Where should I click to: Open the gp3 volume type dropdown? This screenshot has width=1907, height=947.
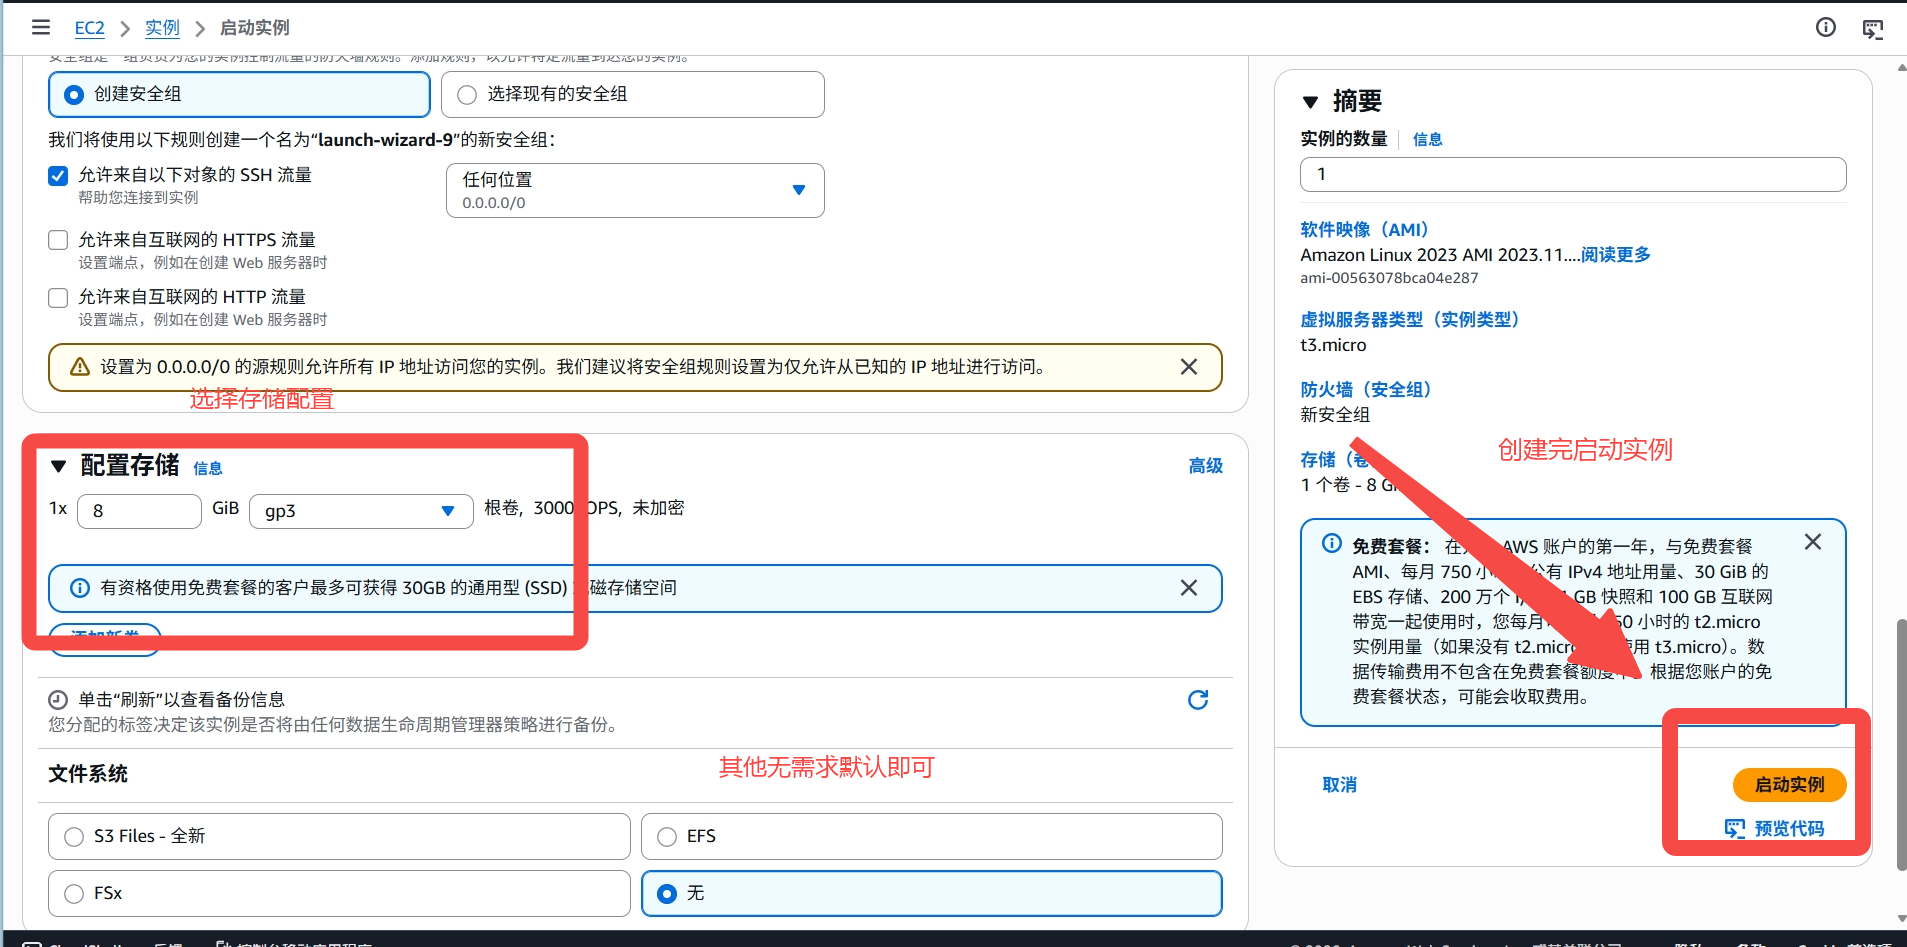coord(361,511)
